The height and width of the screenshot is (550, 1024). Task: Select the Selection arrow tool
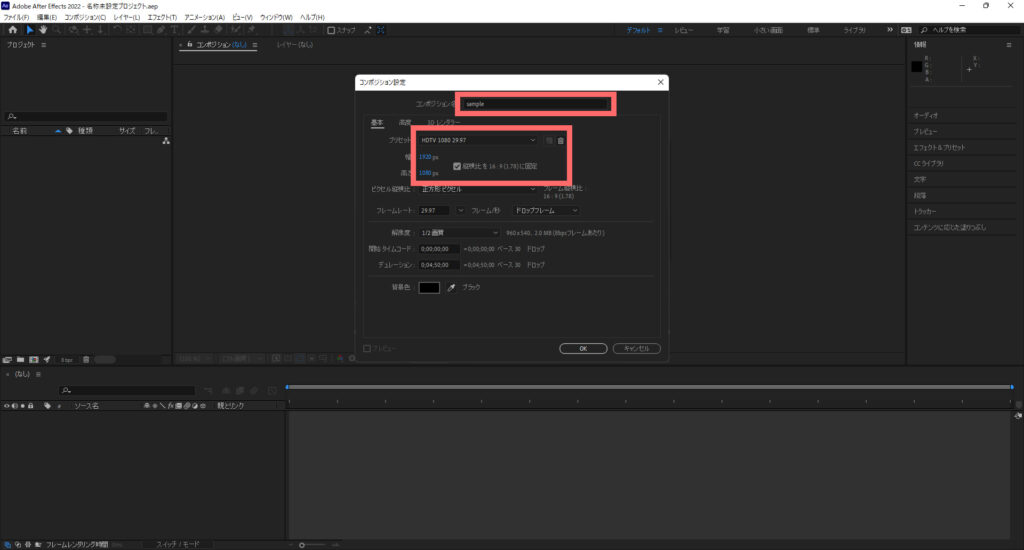[29, 30]
